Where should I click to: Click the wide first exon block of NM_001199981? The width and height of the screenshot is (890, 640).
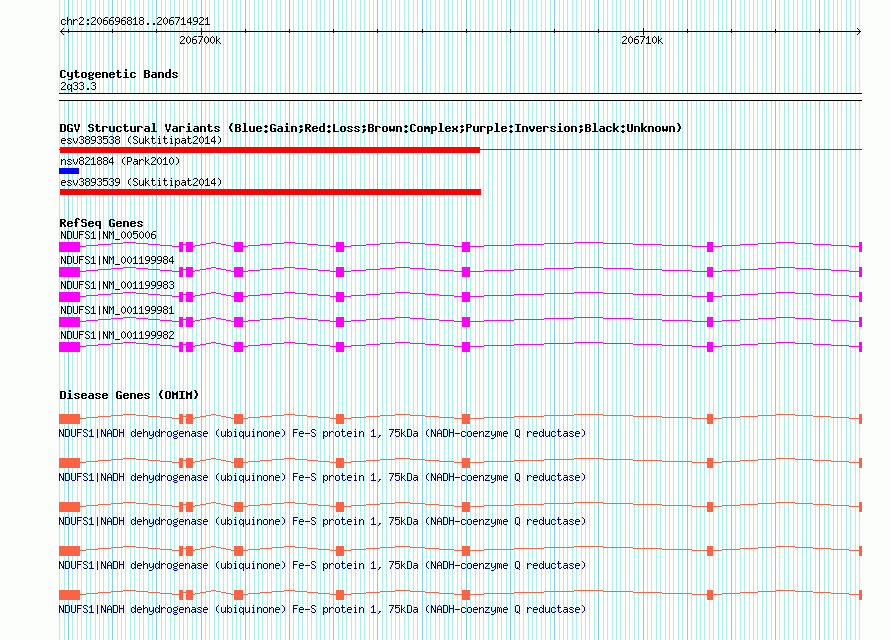(x=69, y=322)
